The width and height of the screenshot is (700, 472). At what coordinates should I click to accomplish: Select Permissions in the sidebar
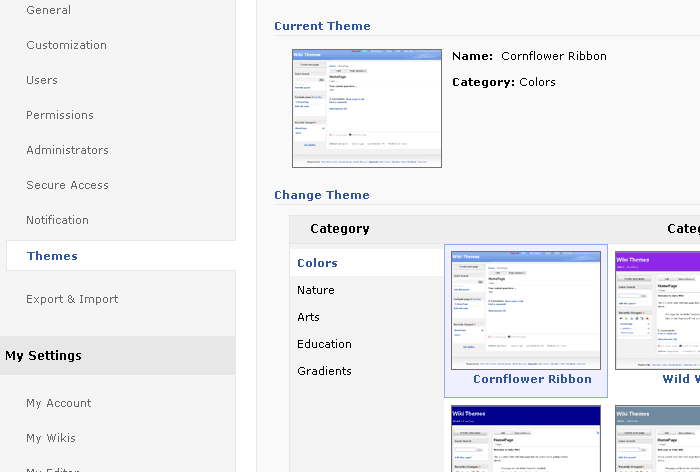pyautogui.click(x=60, y=115)
